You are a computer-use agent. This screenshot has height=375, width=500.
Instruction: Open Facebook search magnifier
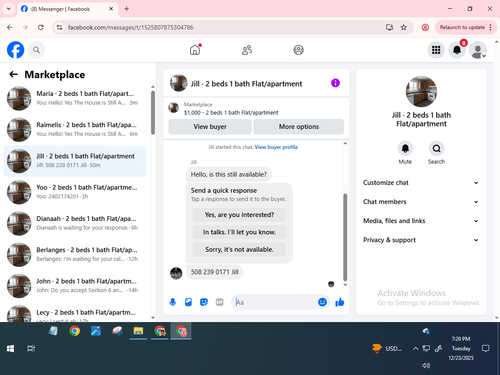[x=36, y=50]
